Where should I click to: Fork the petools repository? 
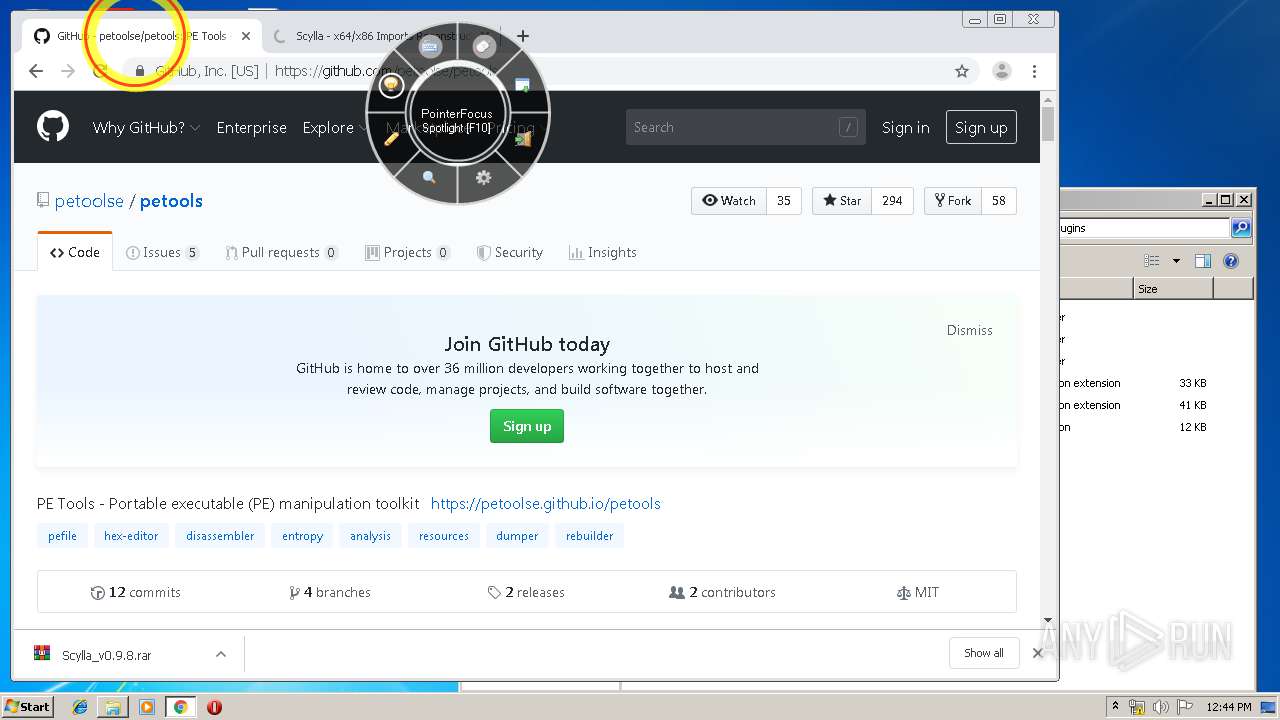pos(953,200)
